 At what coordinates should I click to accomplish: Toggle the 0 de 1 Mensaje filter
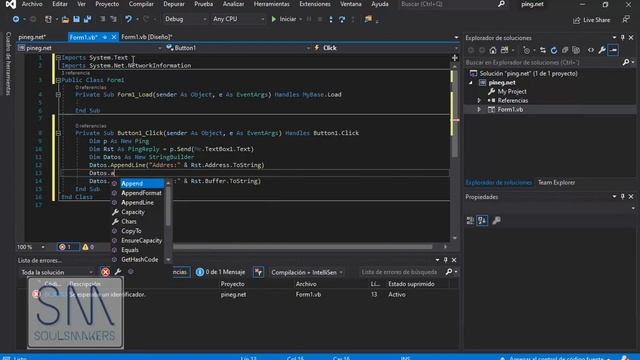pos(220,272)
